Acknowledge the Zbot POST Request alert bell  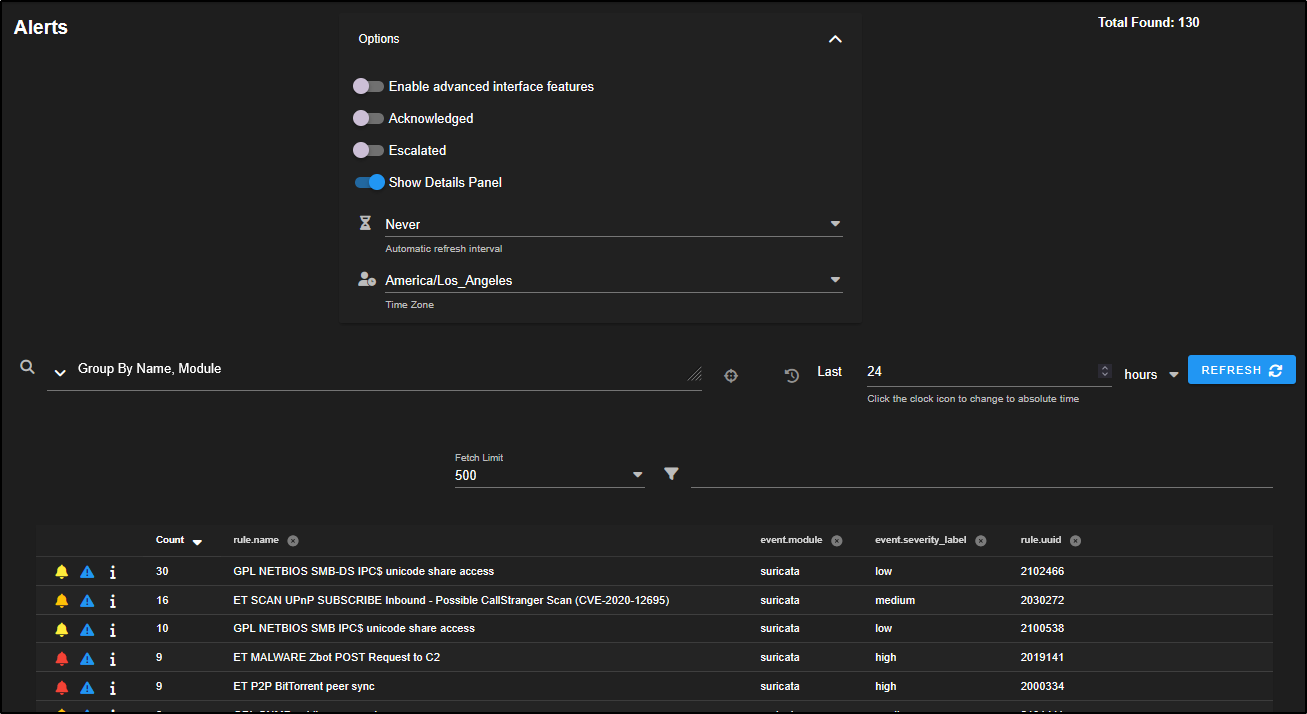[62, 658]
